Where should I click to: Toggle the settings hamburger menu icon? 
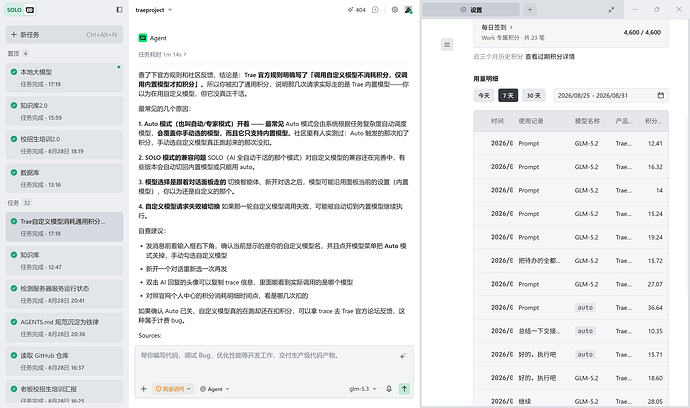(x=447, y=44)
